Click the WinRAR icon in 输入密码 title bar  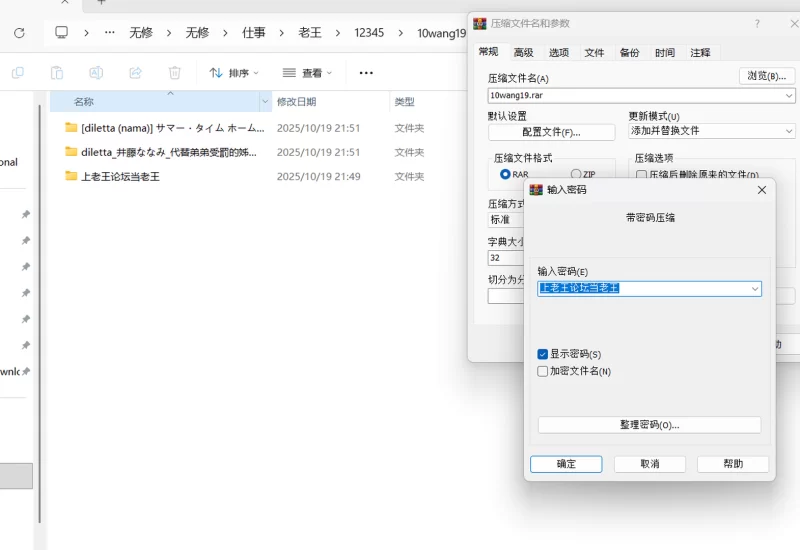pyautogui.click(x=536, y=190)
